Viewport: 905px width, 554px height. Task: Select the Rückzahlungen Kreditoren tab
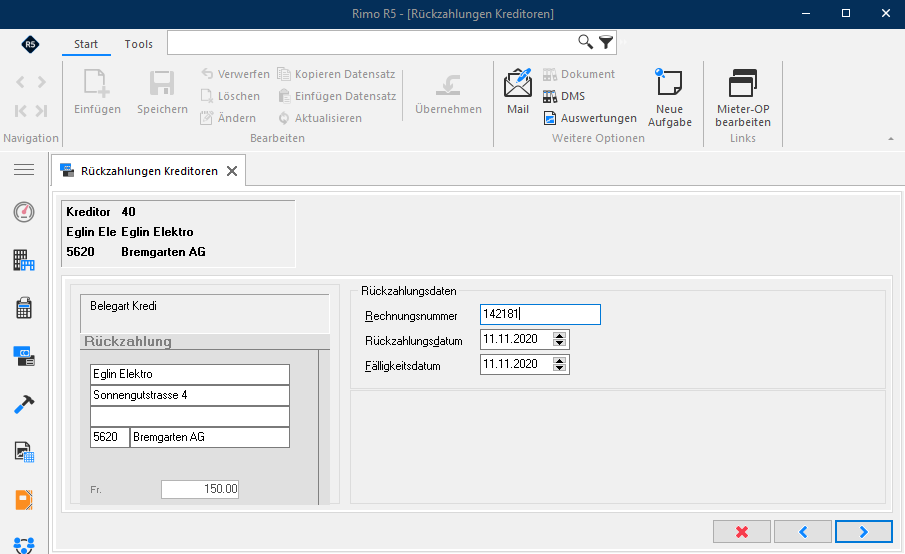pyautogui.click(x=149, y=171)
